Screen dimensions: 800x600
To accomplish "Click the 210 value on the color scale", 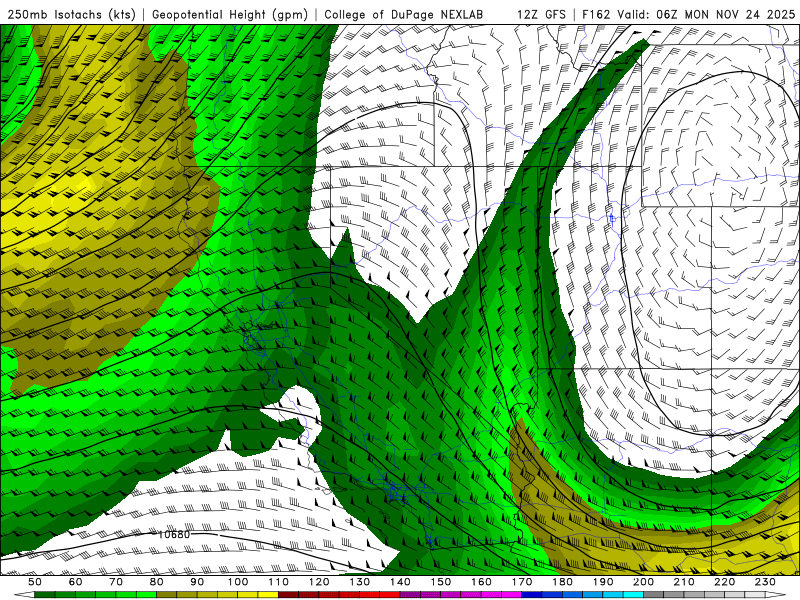I will point(684,582).
